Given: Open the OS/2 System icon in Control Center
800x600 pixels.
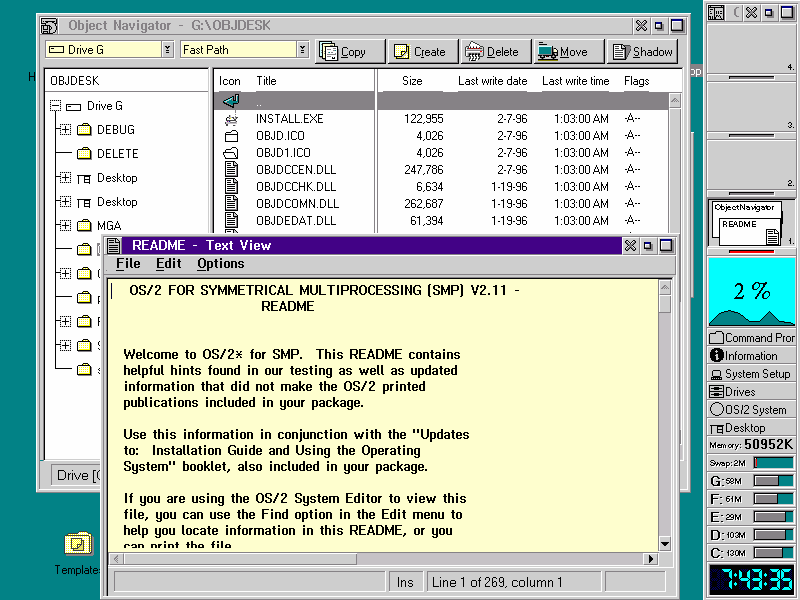Looking at the screenshot, I should (x=716, y=410).
